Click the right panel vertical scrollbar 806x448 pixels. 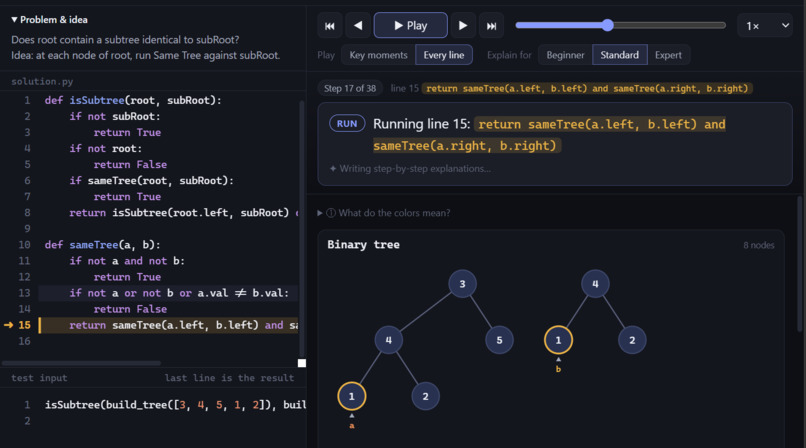tap(800, 263)
